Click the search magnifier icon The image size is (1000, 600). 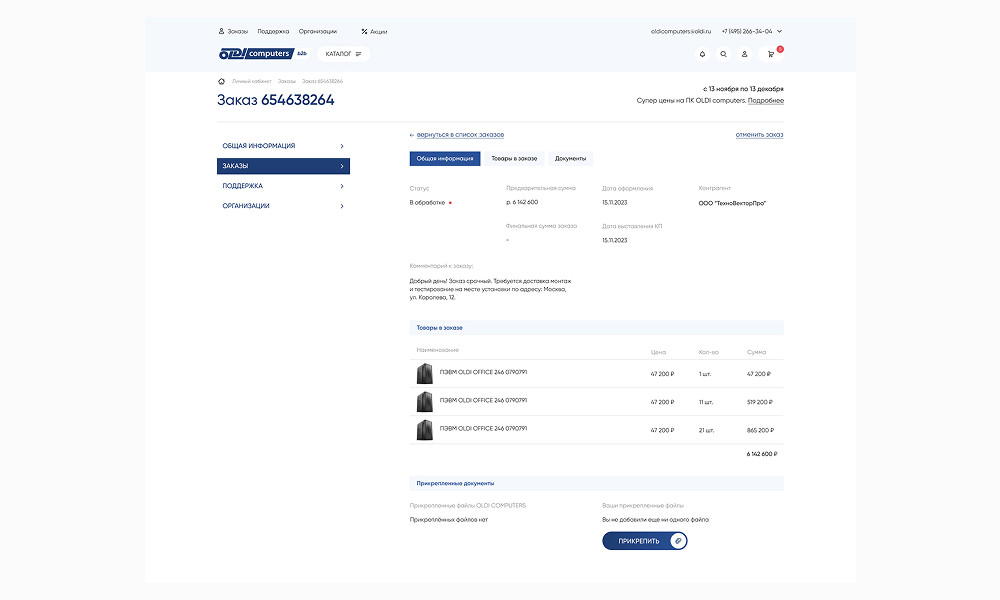723,54
